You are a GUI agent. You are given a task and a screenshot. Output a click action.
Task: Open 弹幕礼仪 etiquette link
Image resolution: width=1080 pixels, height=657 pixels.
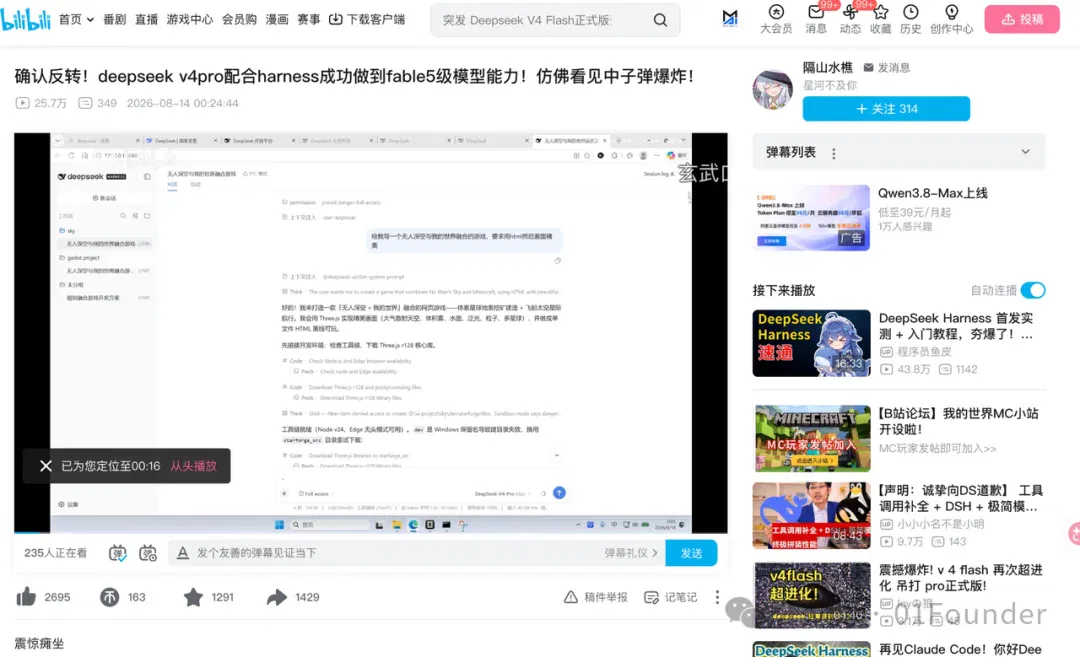[631, 553]
